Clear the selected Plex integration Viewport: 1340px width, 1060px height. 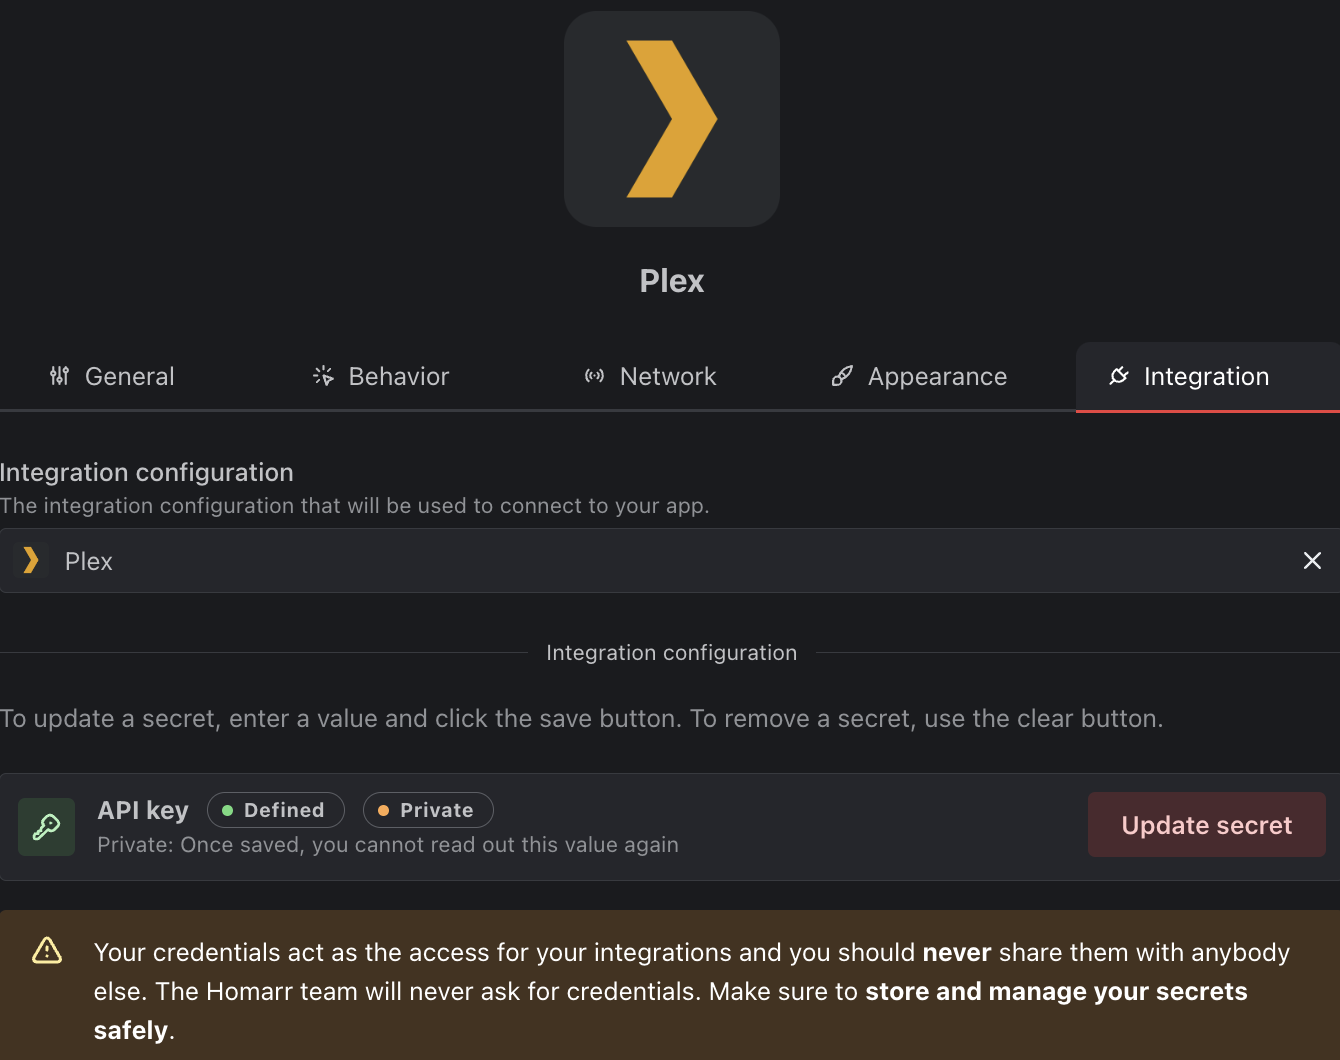1312,561
